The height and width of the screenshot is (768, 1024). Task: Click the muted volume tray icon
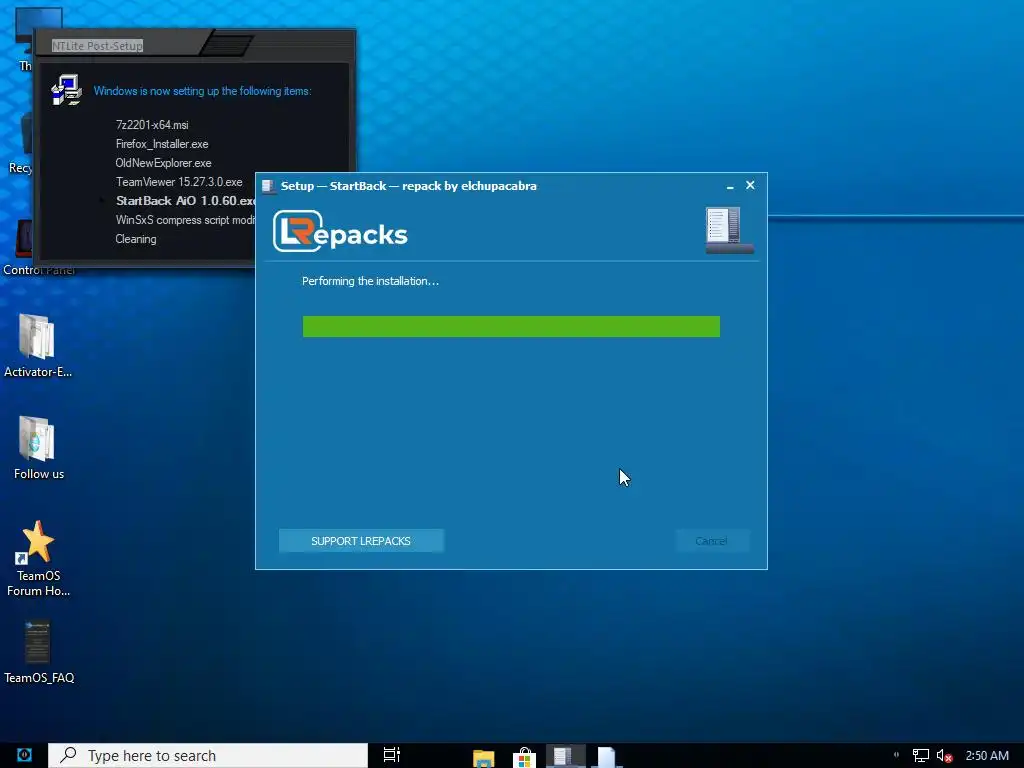944,756
